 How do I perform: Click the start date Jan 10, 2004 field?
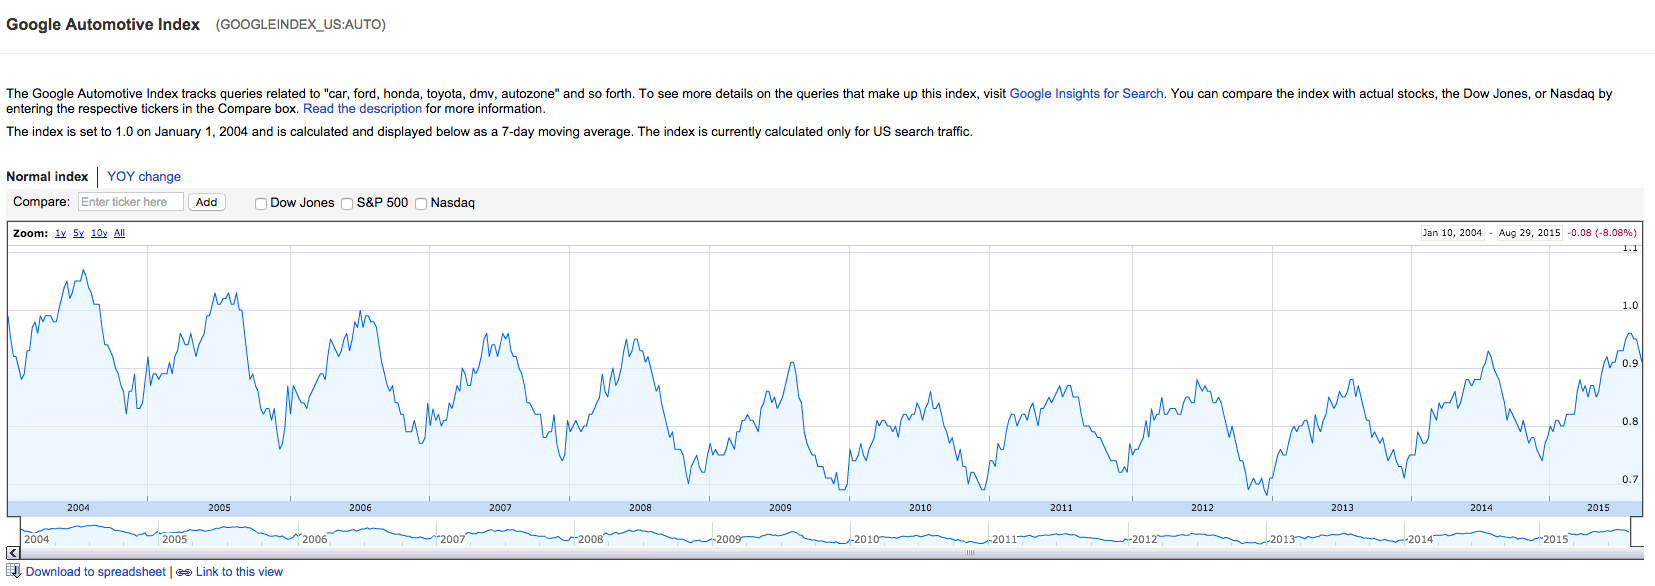pyautogui.click(x=1452, y=232)
